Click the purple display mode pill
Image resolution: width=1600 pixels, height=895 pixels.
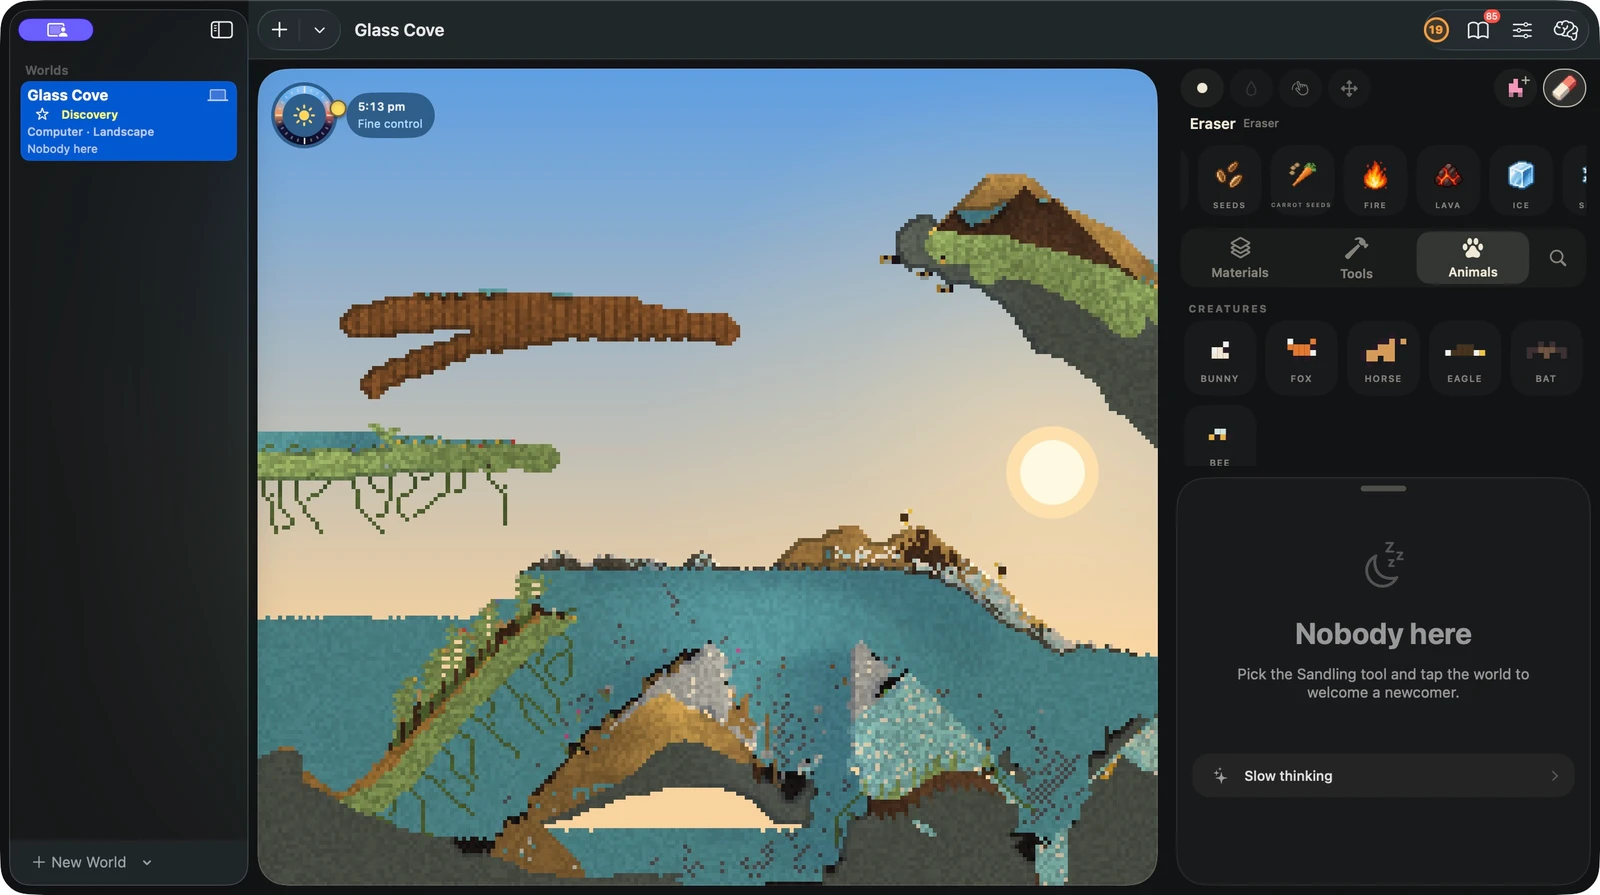pyautogui.click(x=56, y=30)
